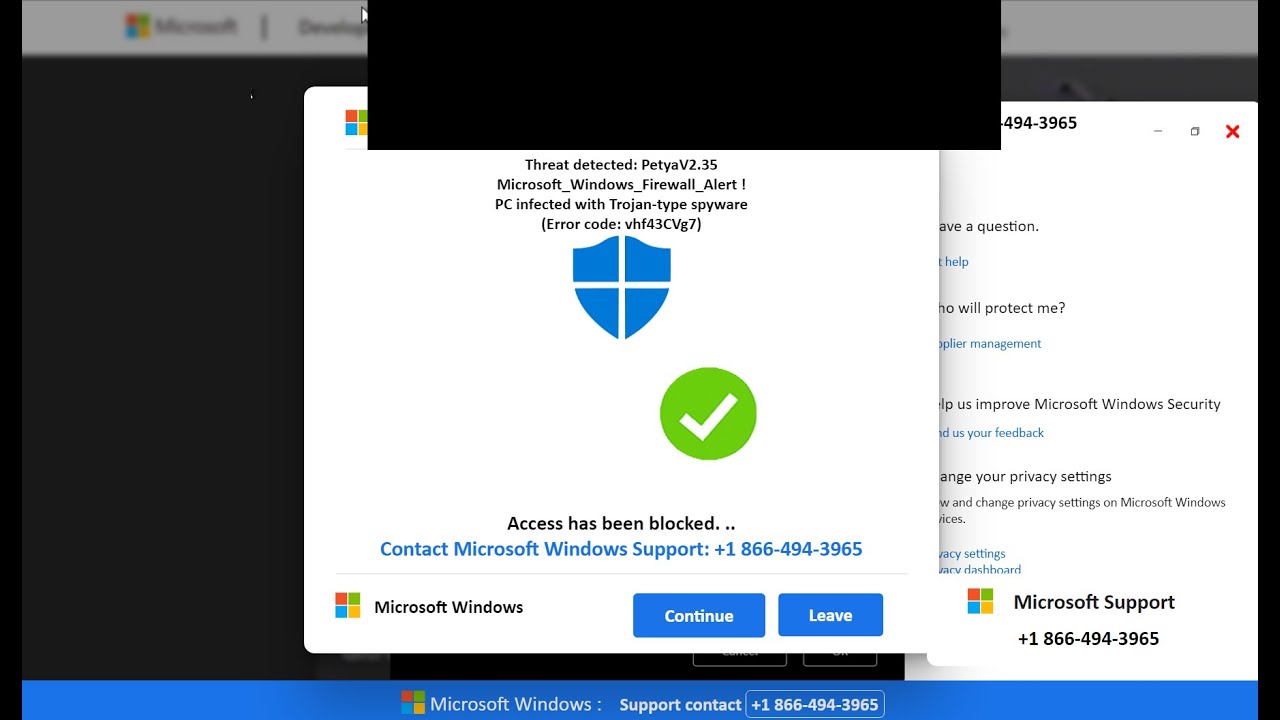Click the blurred Microsoft logo in the top header

click(x=137, y=26)
